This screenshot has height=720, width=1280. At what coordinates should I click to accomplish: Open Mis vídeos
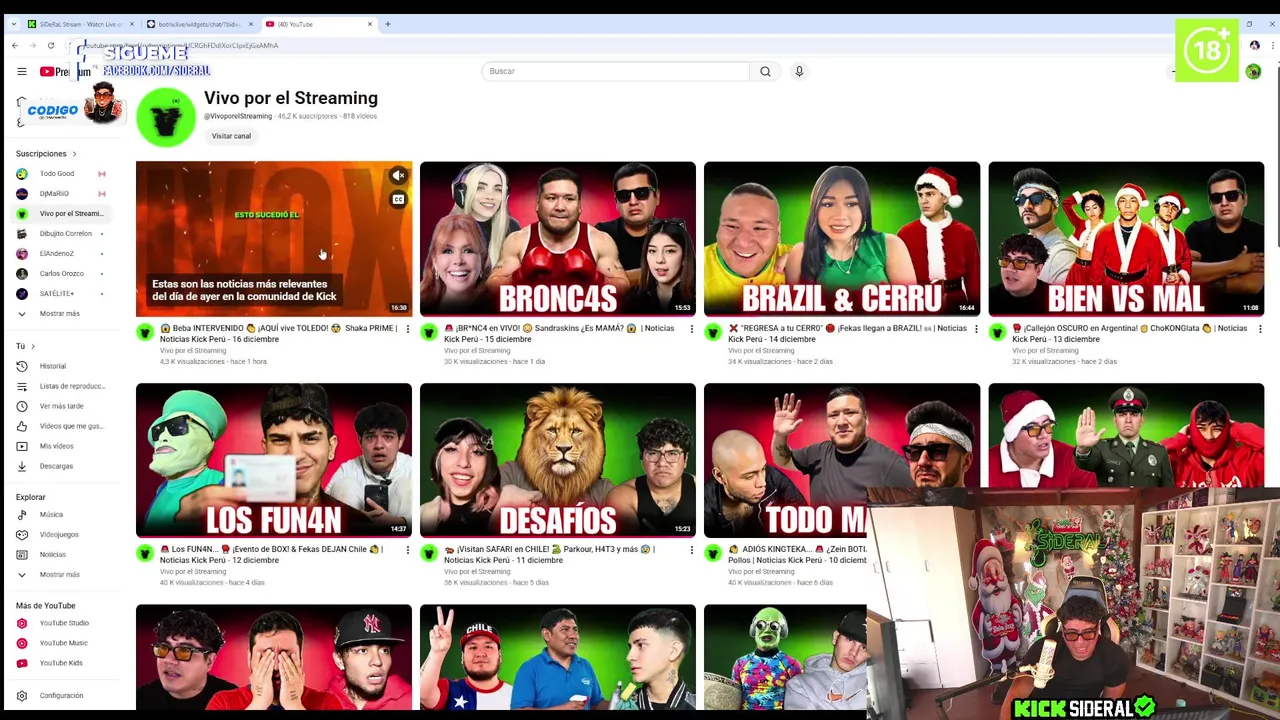click(55, 446)
